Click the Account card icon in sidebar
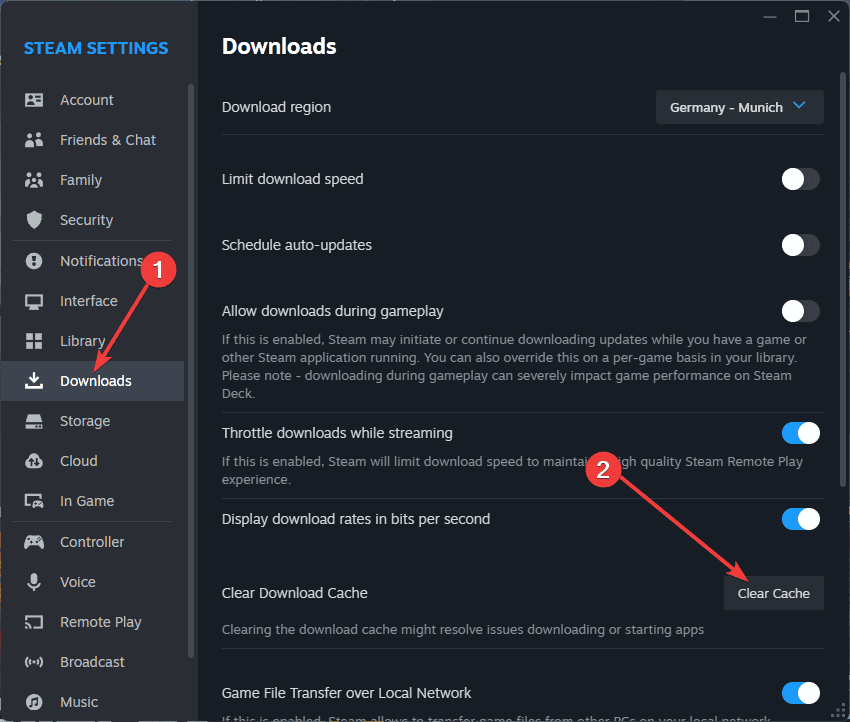Screen dimensions: 850x722 pos(34,100)
